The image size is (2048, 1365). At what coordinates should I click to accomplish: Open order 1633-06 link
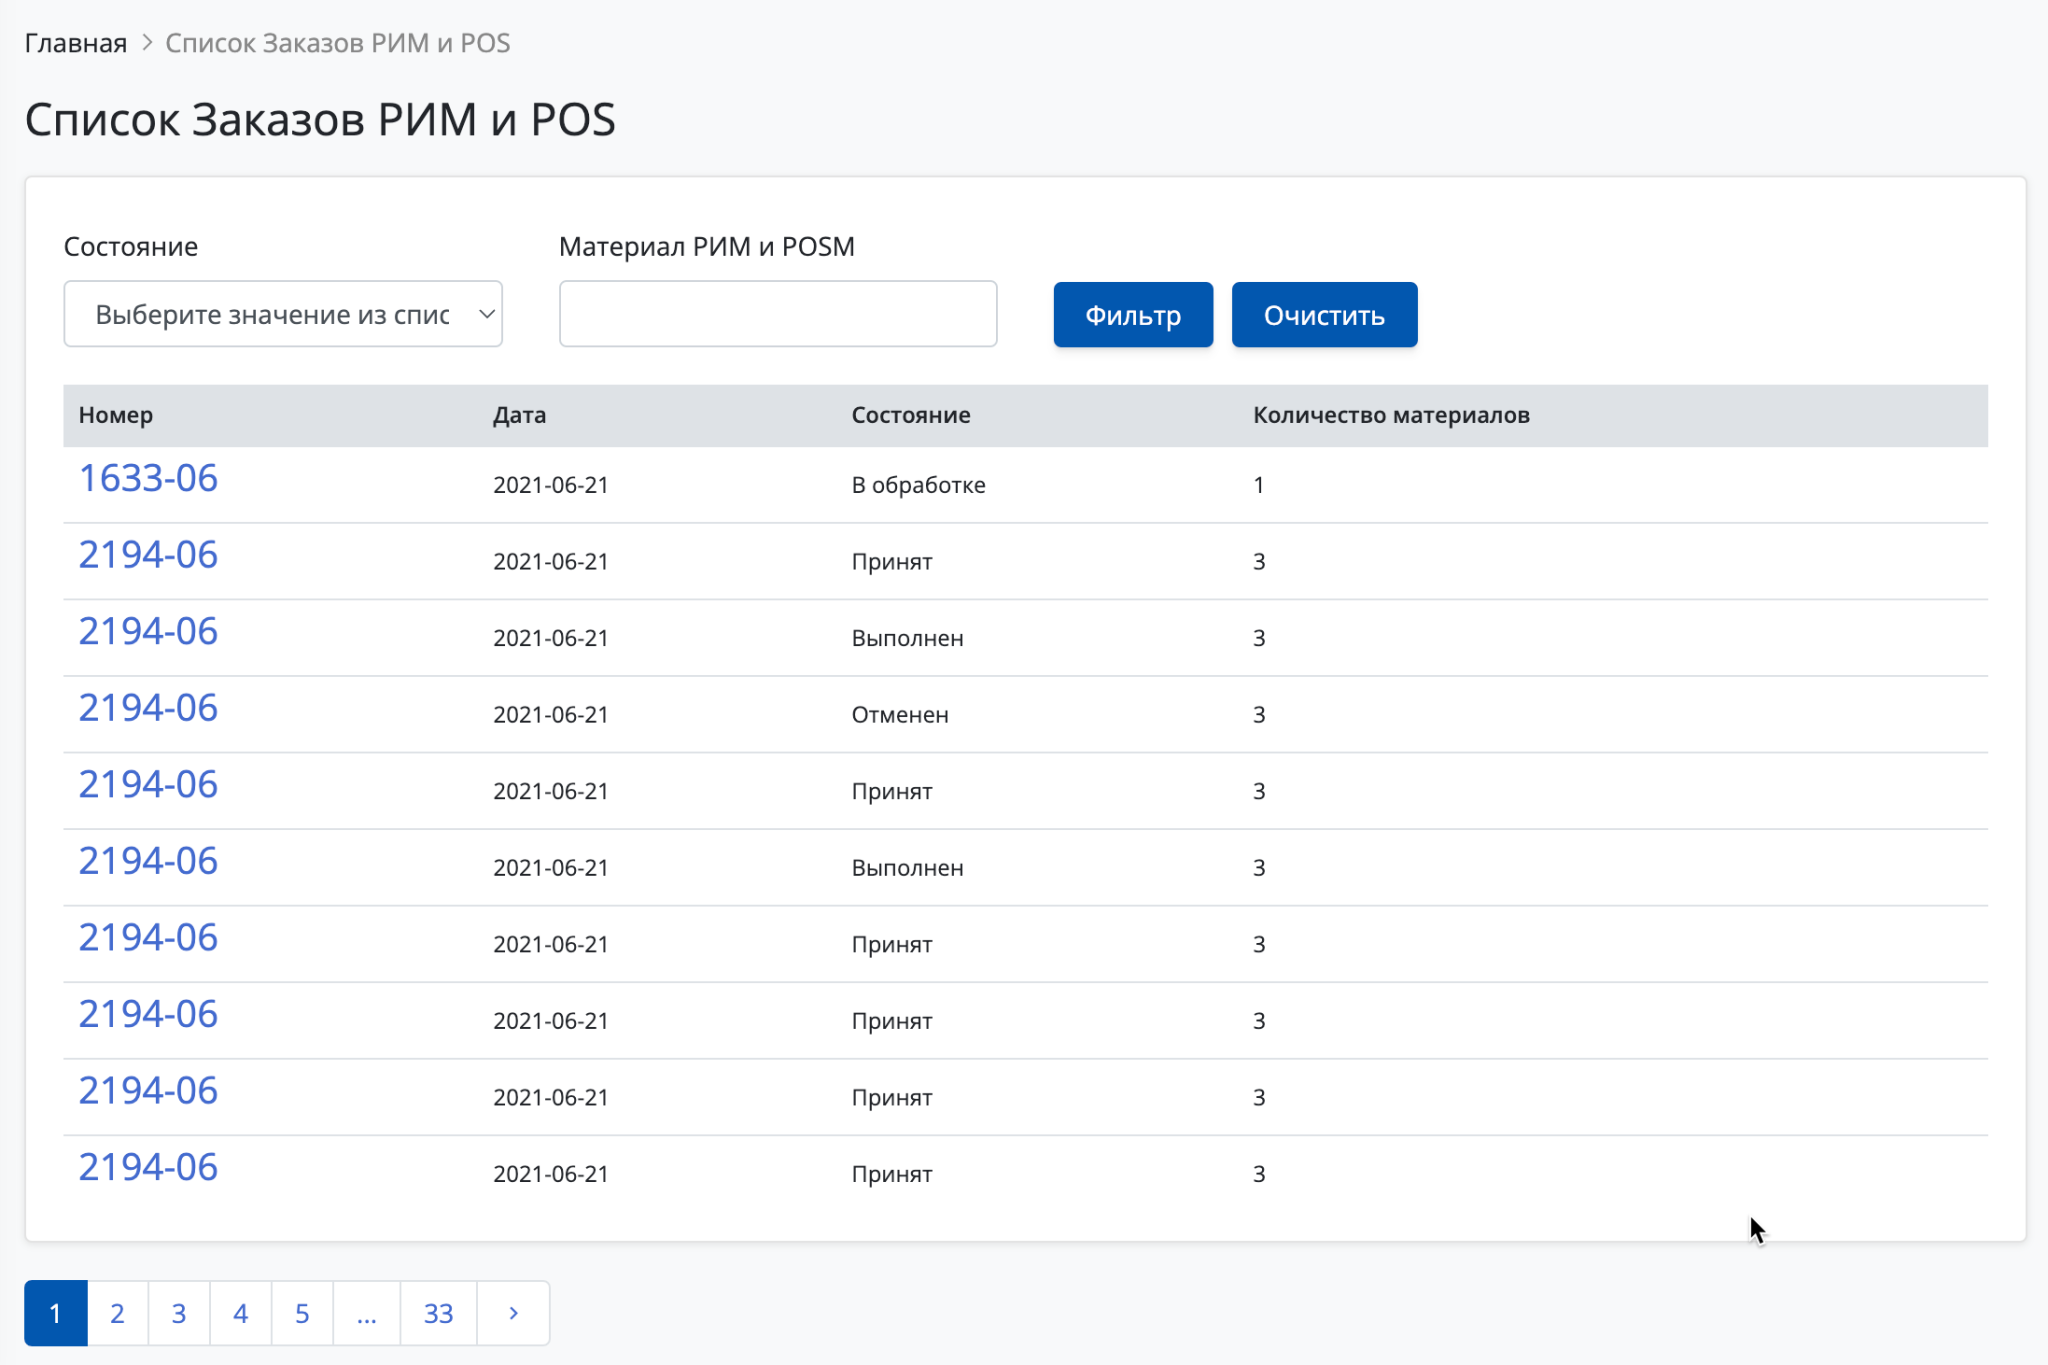tap(148, 478)
